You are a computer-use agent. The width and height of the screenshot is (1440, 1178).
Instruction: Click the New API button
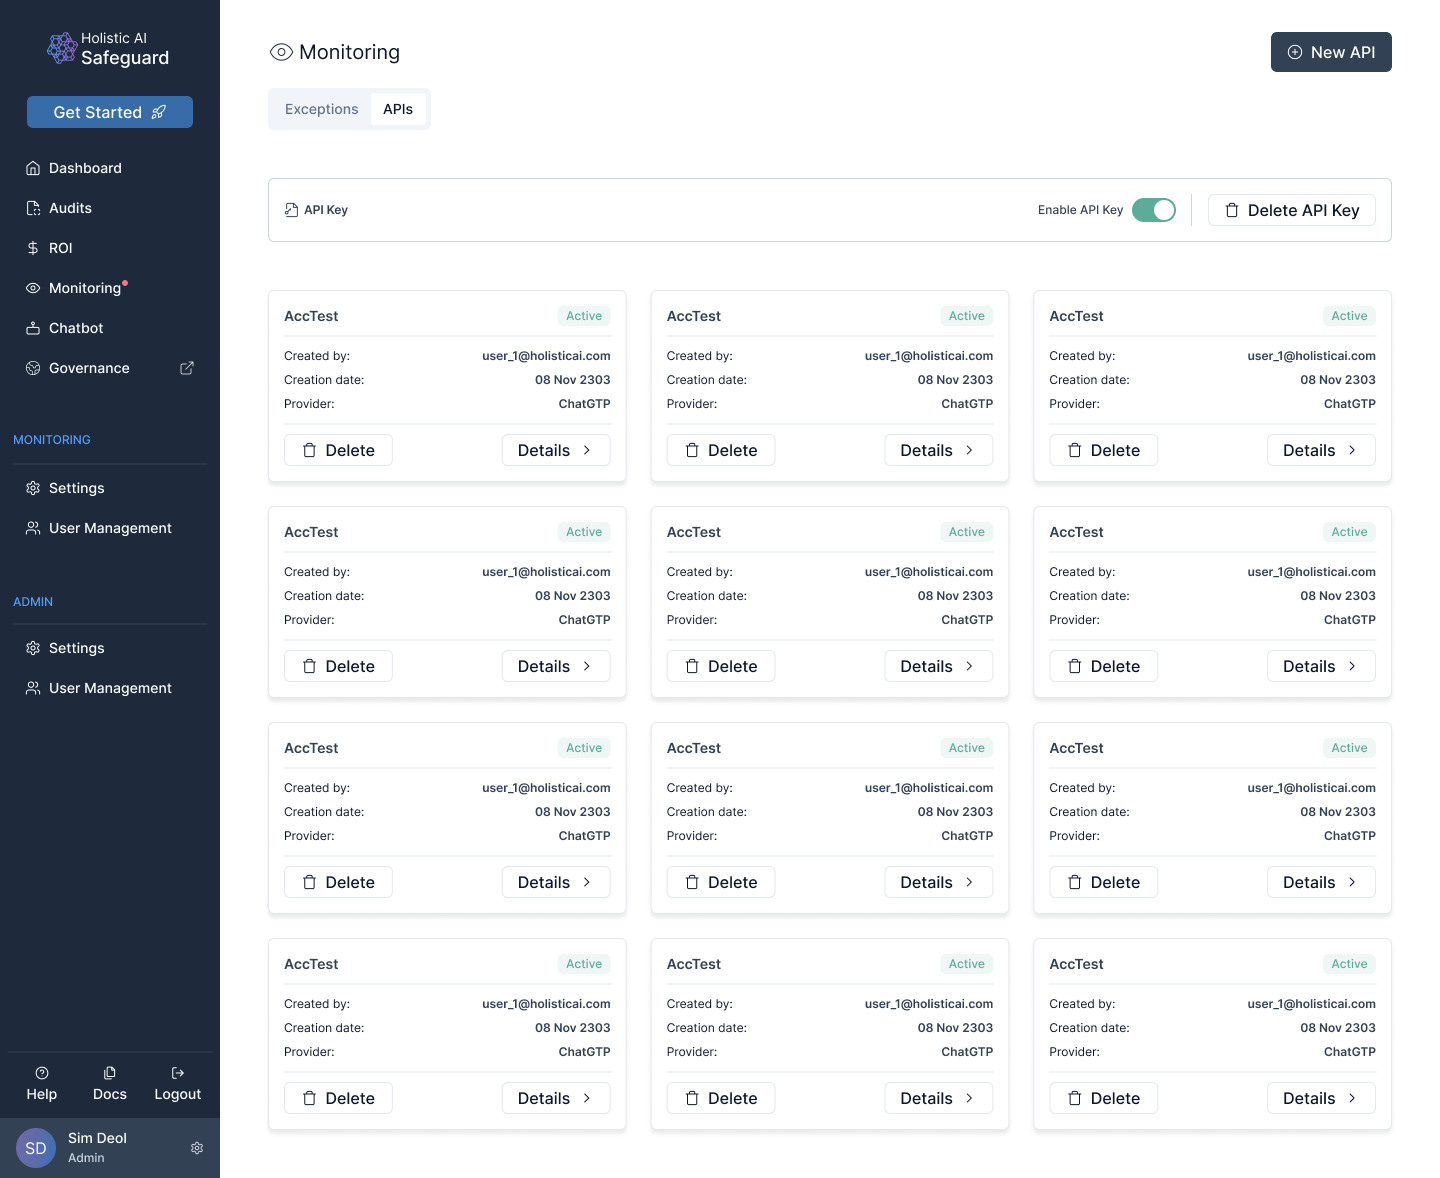click(1331, 52)
